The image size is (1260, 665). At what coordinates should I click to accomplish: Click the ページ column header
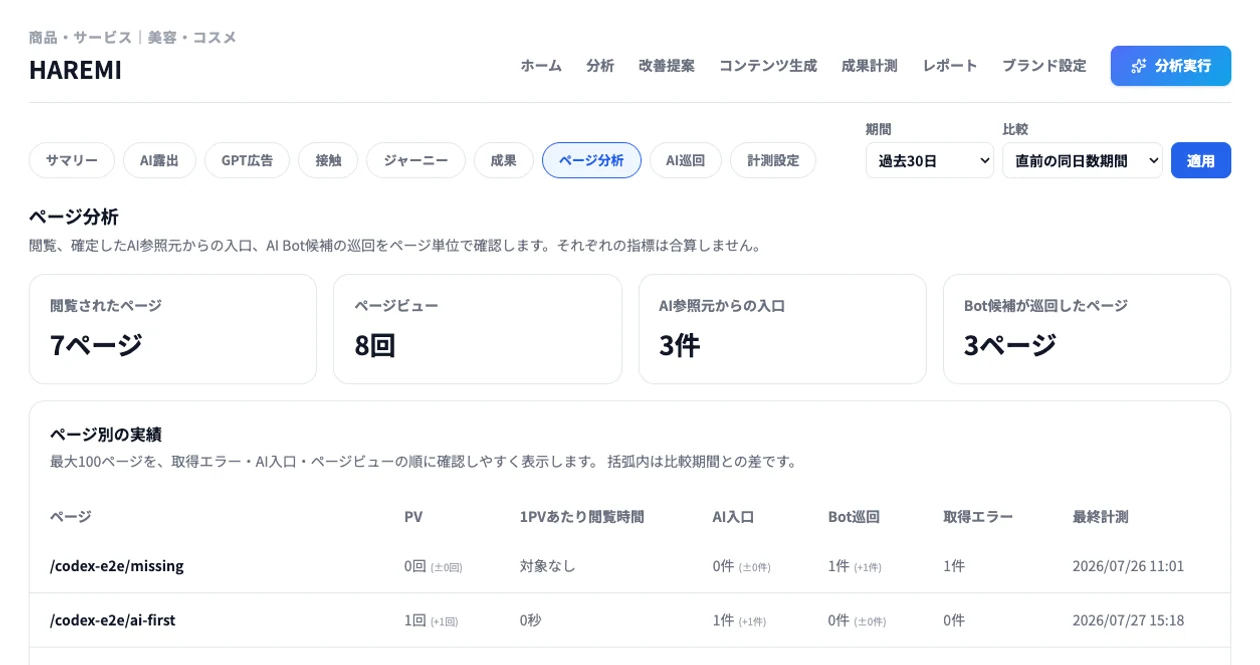(70, 516)
